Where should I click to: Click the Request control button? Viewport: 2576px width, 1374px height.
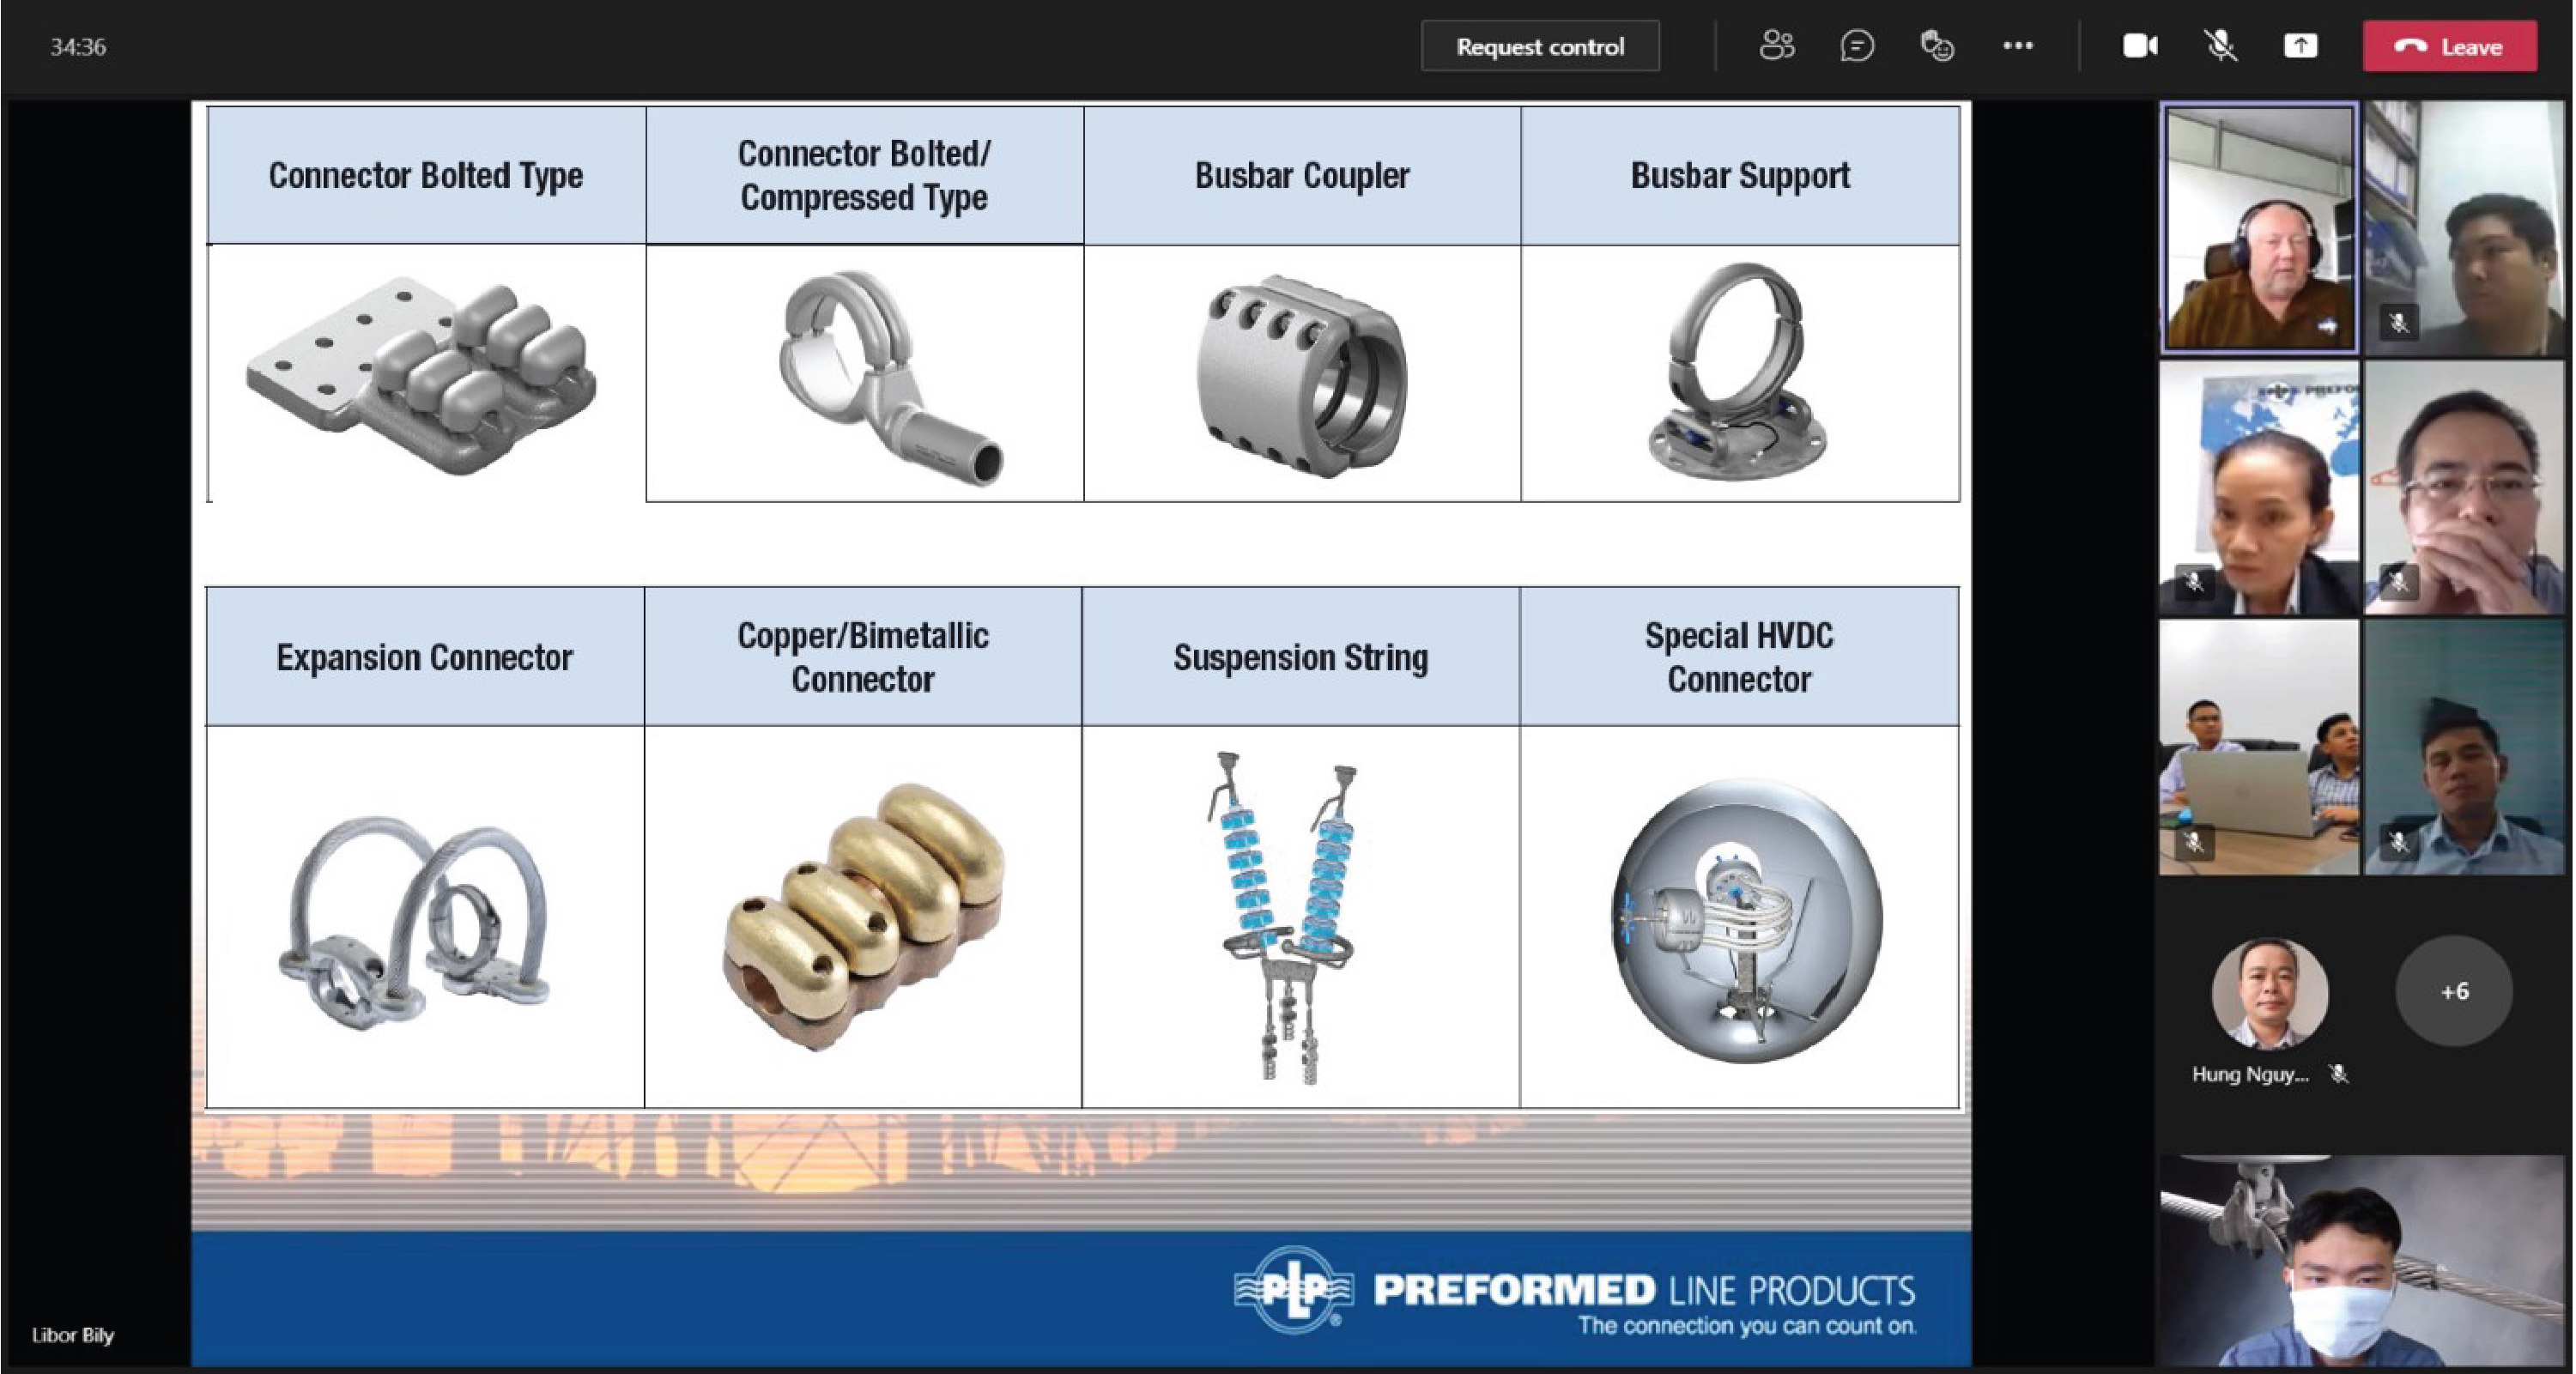[1540, 47]
